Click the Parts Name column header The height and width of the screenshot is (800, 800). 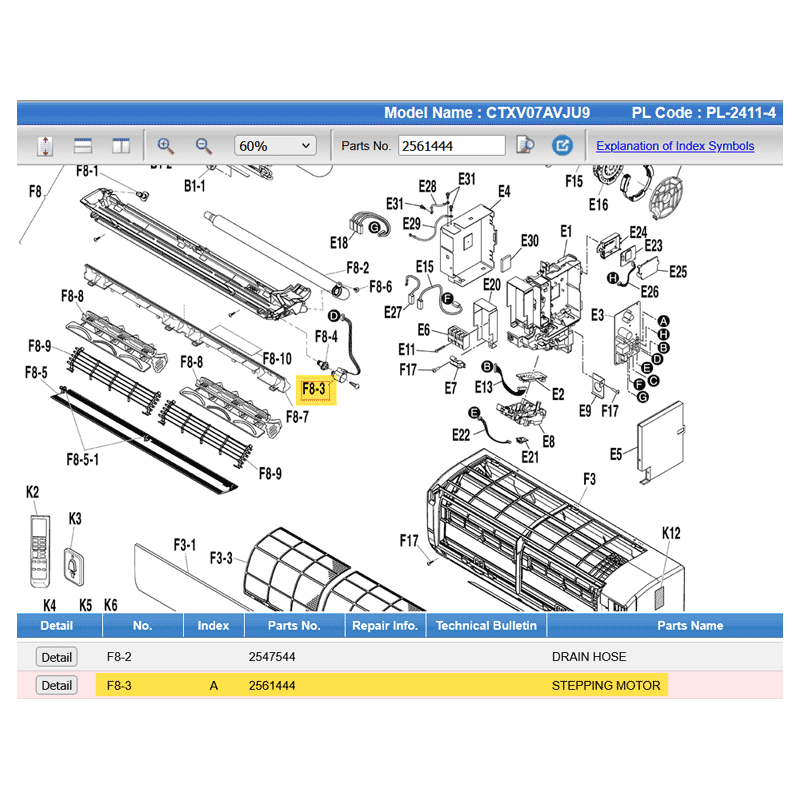[689, 626]
